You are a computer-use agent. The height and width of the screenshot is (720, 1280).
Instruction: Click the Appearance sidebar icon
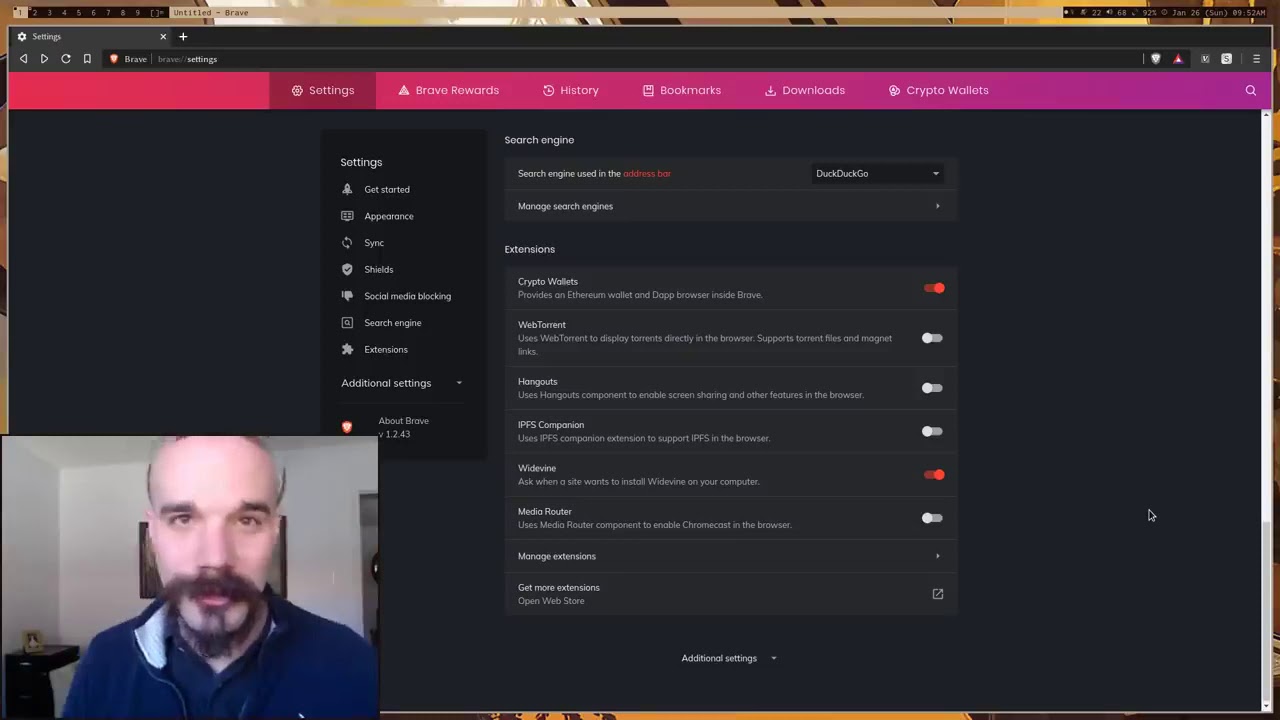click(347, 216)
